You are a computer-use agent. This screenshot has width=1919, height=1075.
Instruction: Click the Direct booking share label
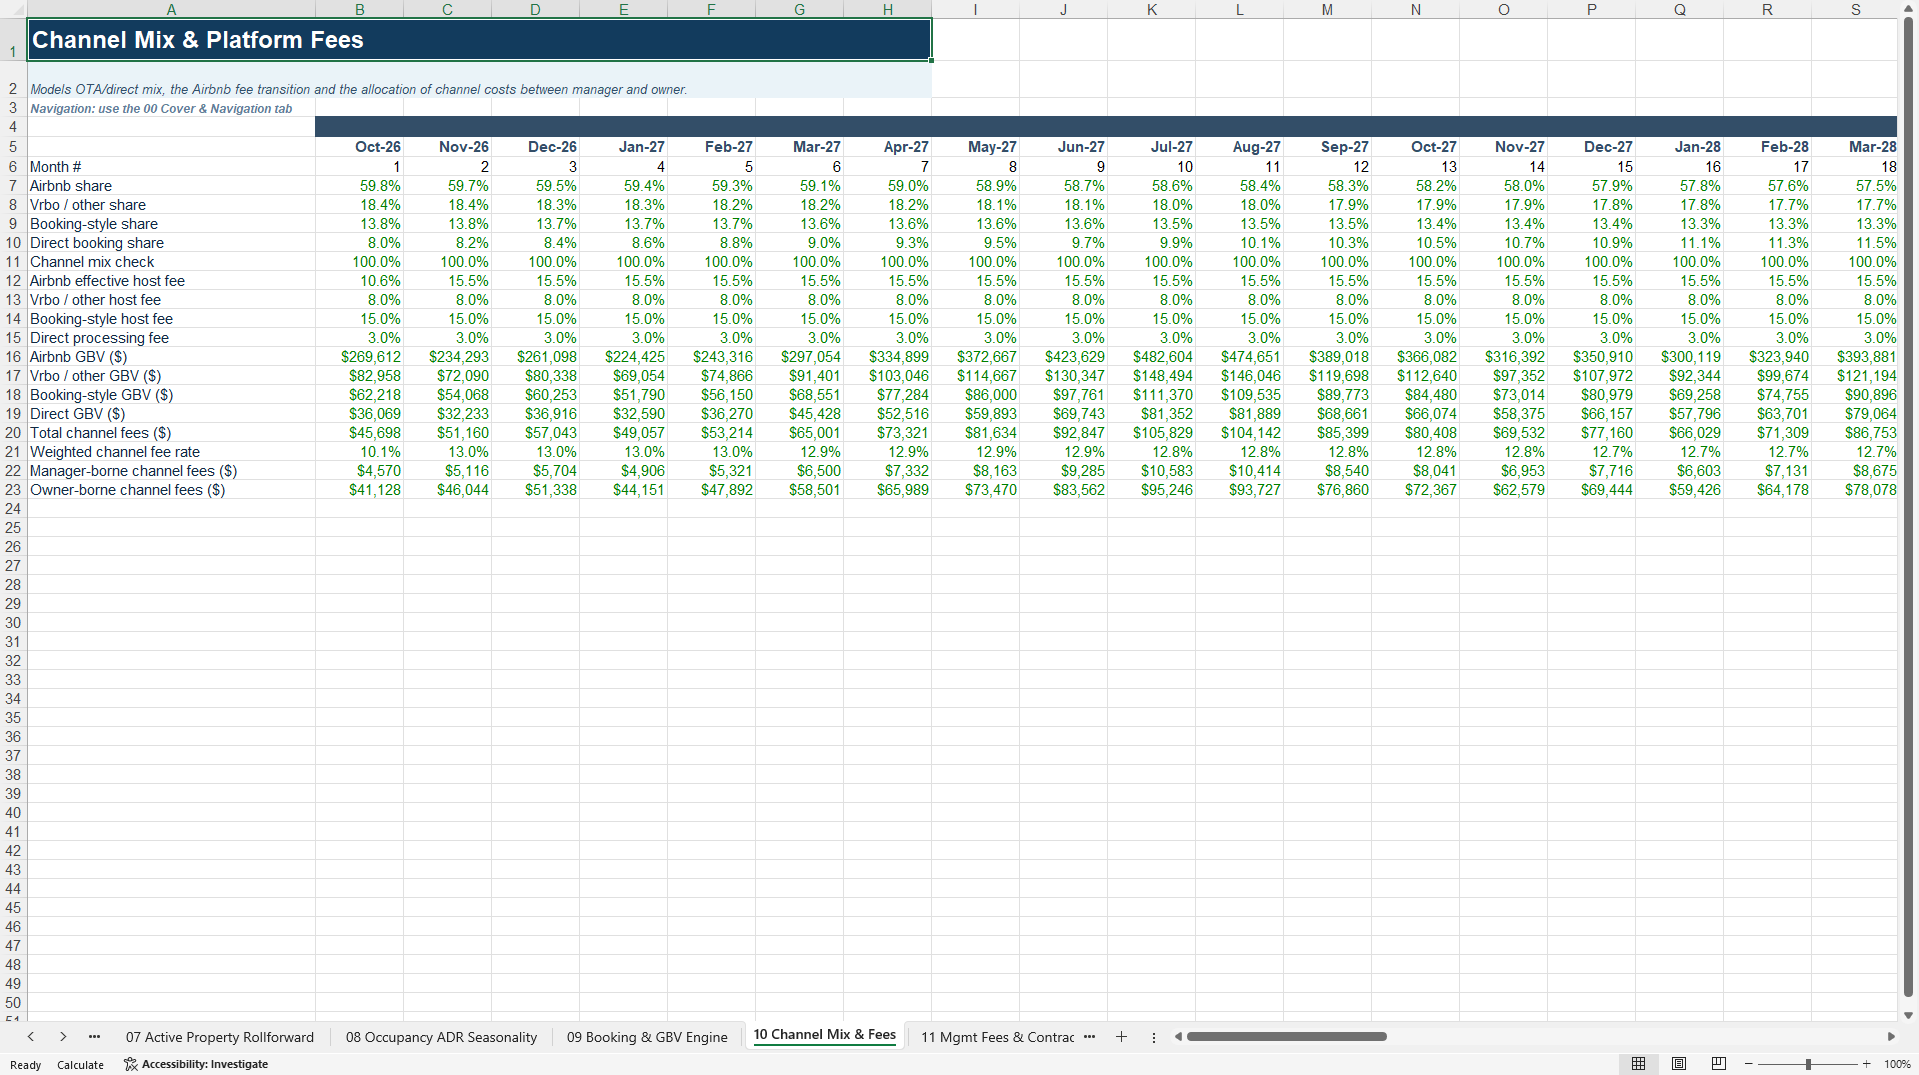pyautogui.click(x=97, y=243)
